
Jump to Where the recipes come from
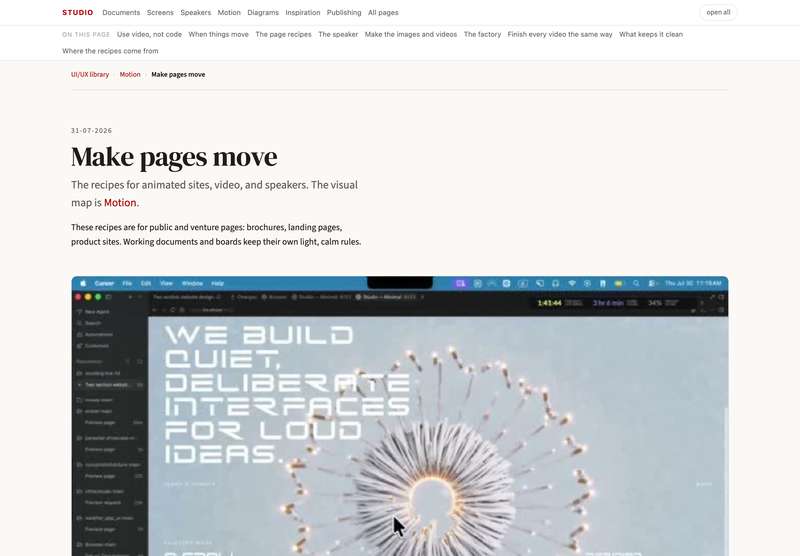coord(110,51)
